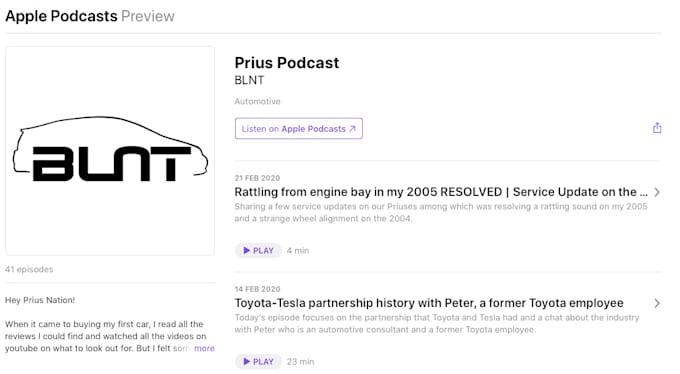Viewport: 680px width, 374px height.
Task: Click the Preview label in header
Action: [x=148, y=16]
